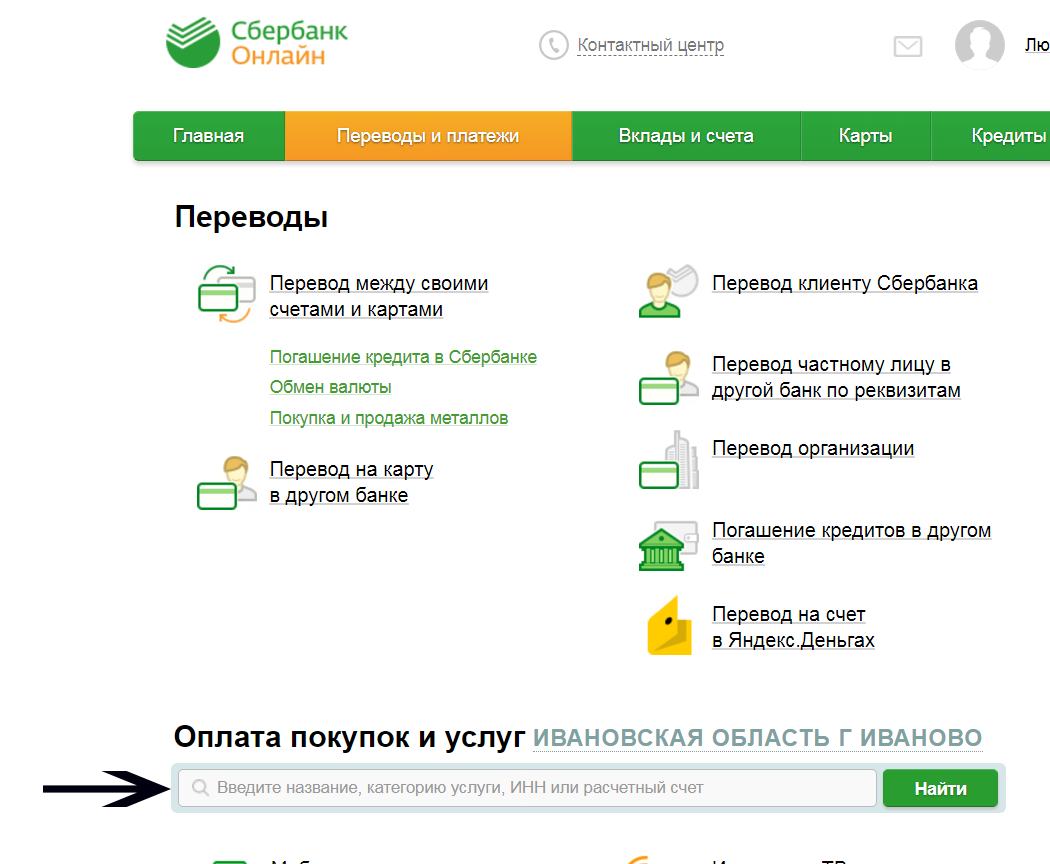Open Перевод клиенту Сбербанка link
This screenshot has height=864, width=1050.
(x=845, y=283)
